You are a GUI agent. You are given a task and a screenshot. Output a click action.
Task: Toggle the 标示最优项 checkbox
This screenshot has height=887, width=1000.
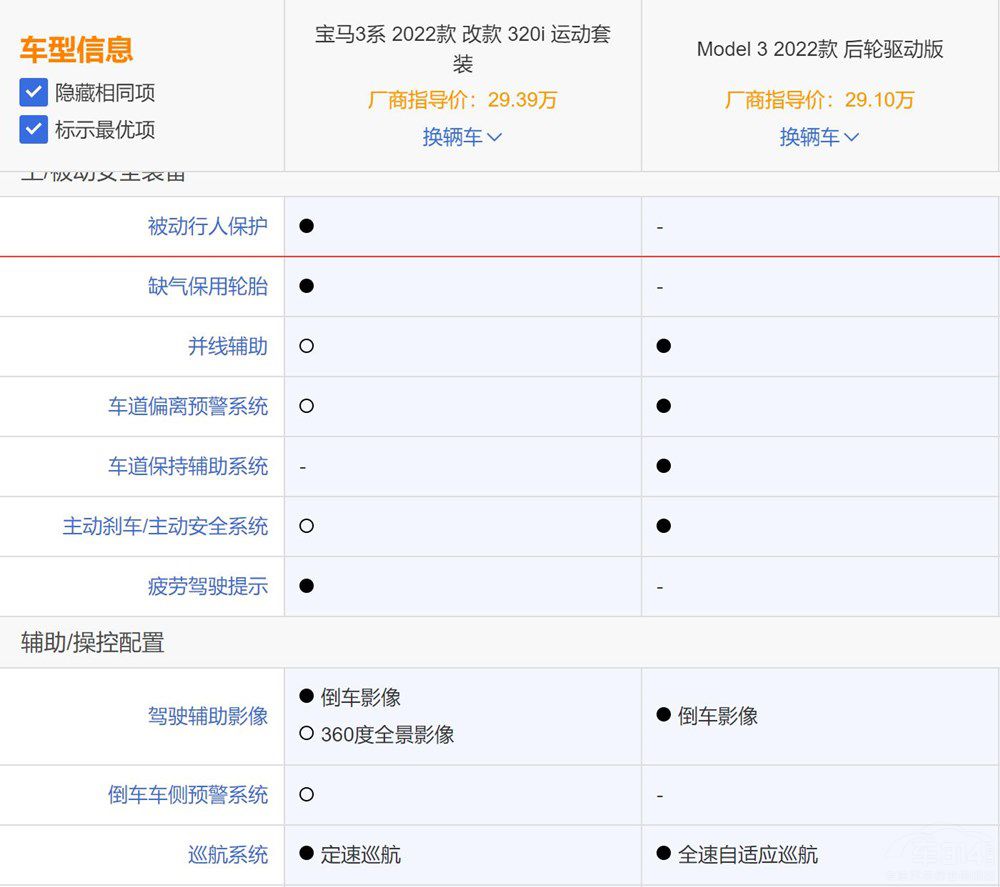tap(34, 129)
